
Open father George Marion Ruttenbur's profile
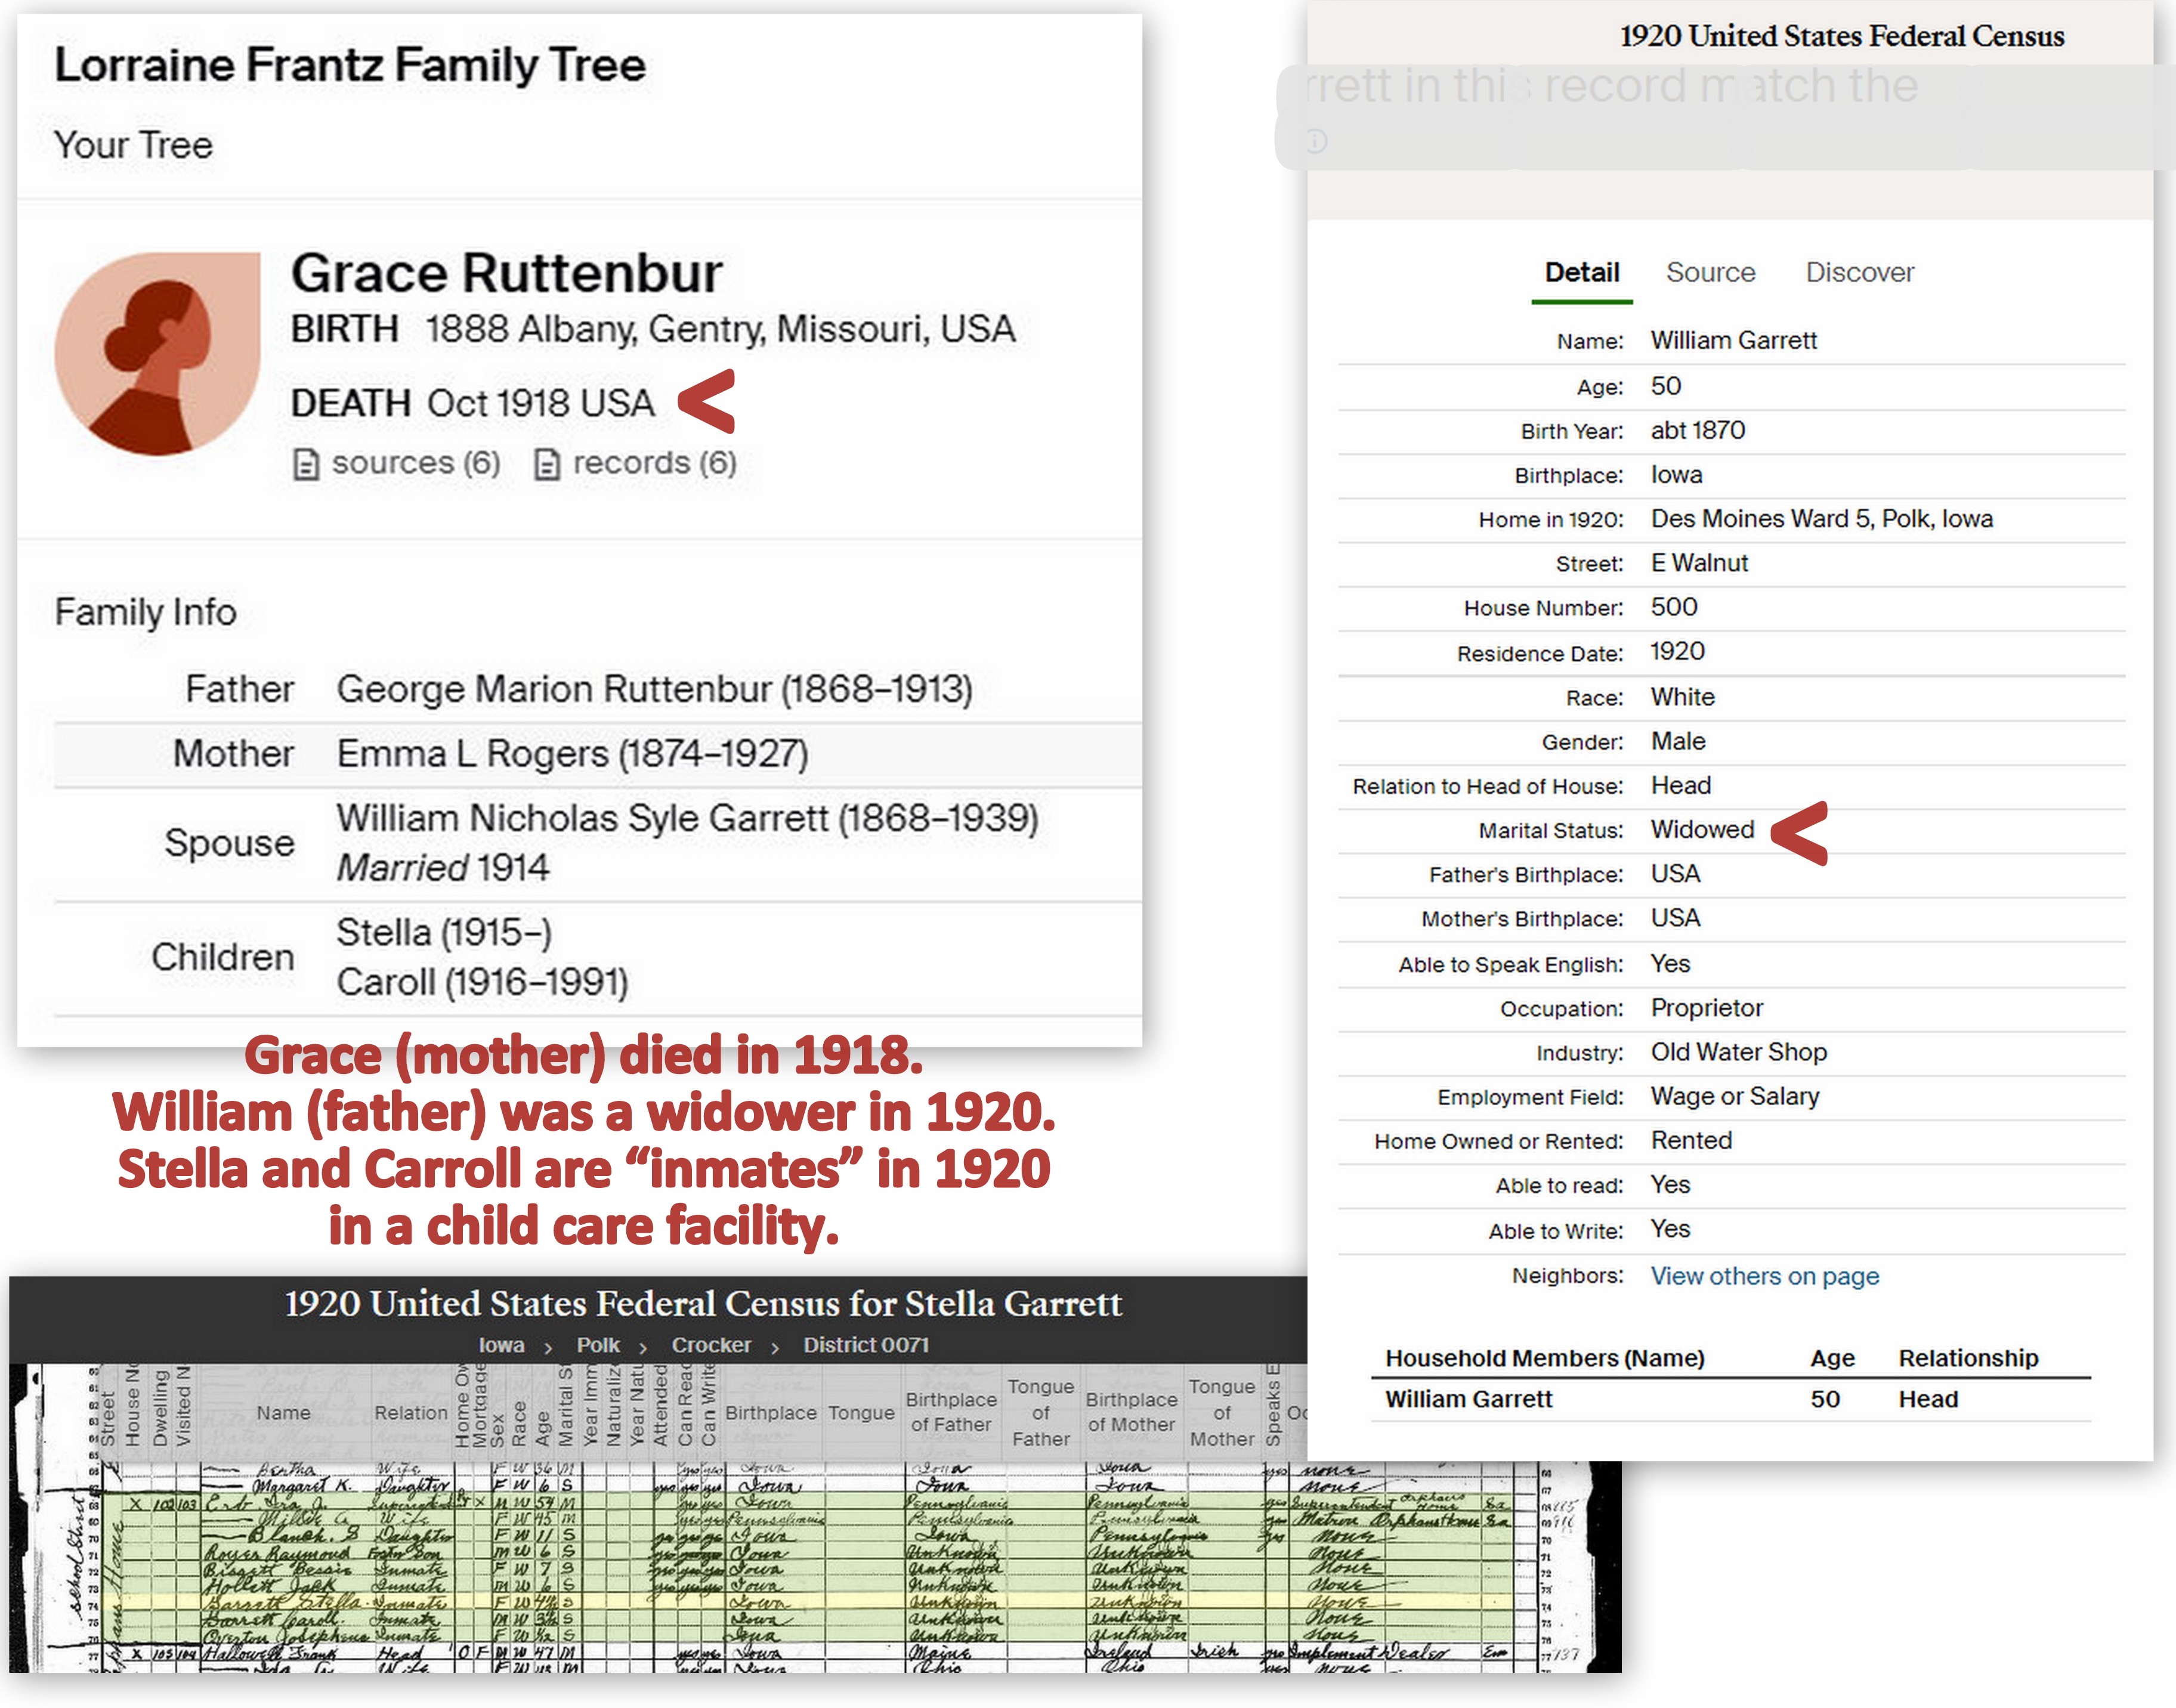(654, 689)
